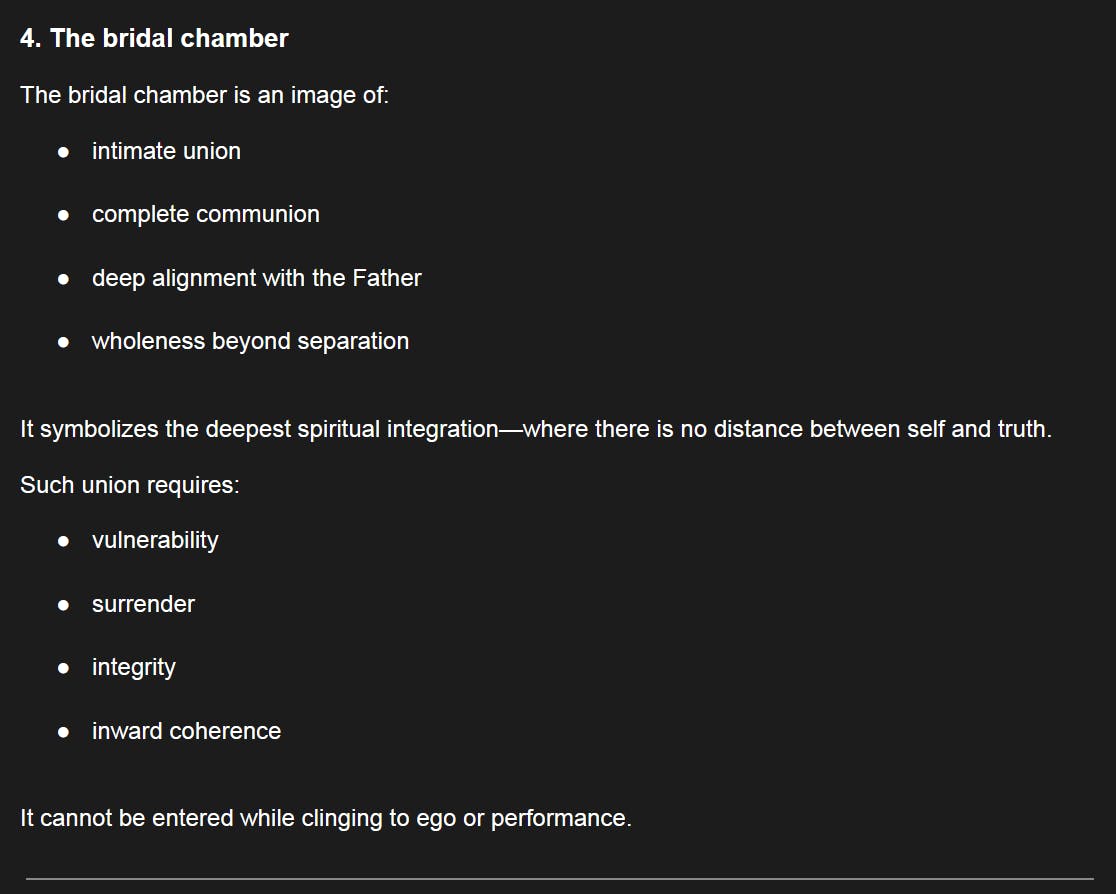Click the bullet dot beside "surrender"
This screenshot has width=1116, height=894.
[x=64, y=605]
